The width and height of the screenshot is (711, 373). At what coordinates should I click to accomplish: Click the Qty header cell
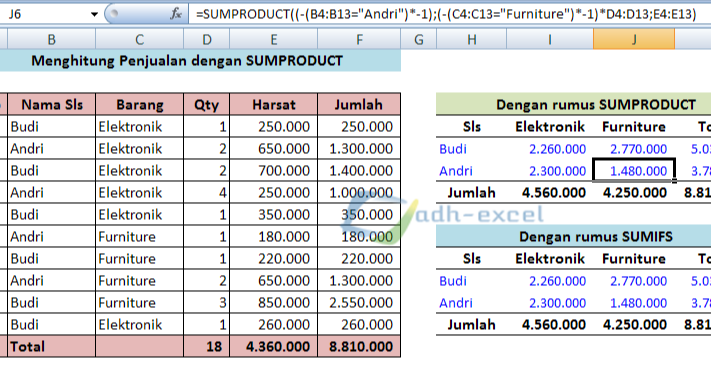[207, 104]
